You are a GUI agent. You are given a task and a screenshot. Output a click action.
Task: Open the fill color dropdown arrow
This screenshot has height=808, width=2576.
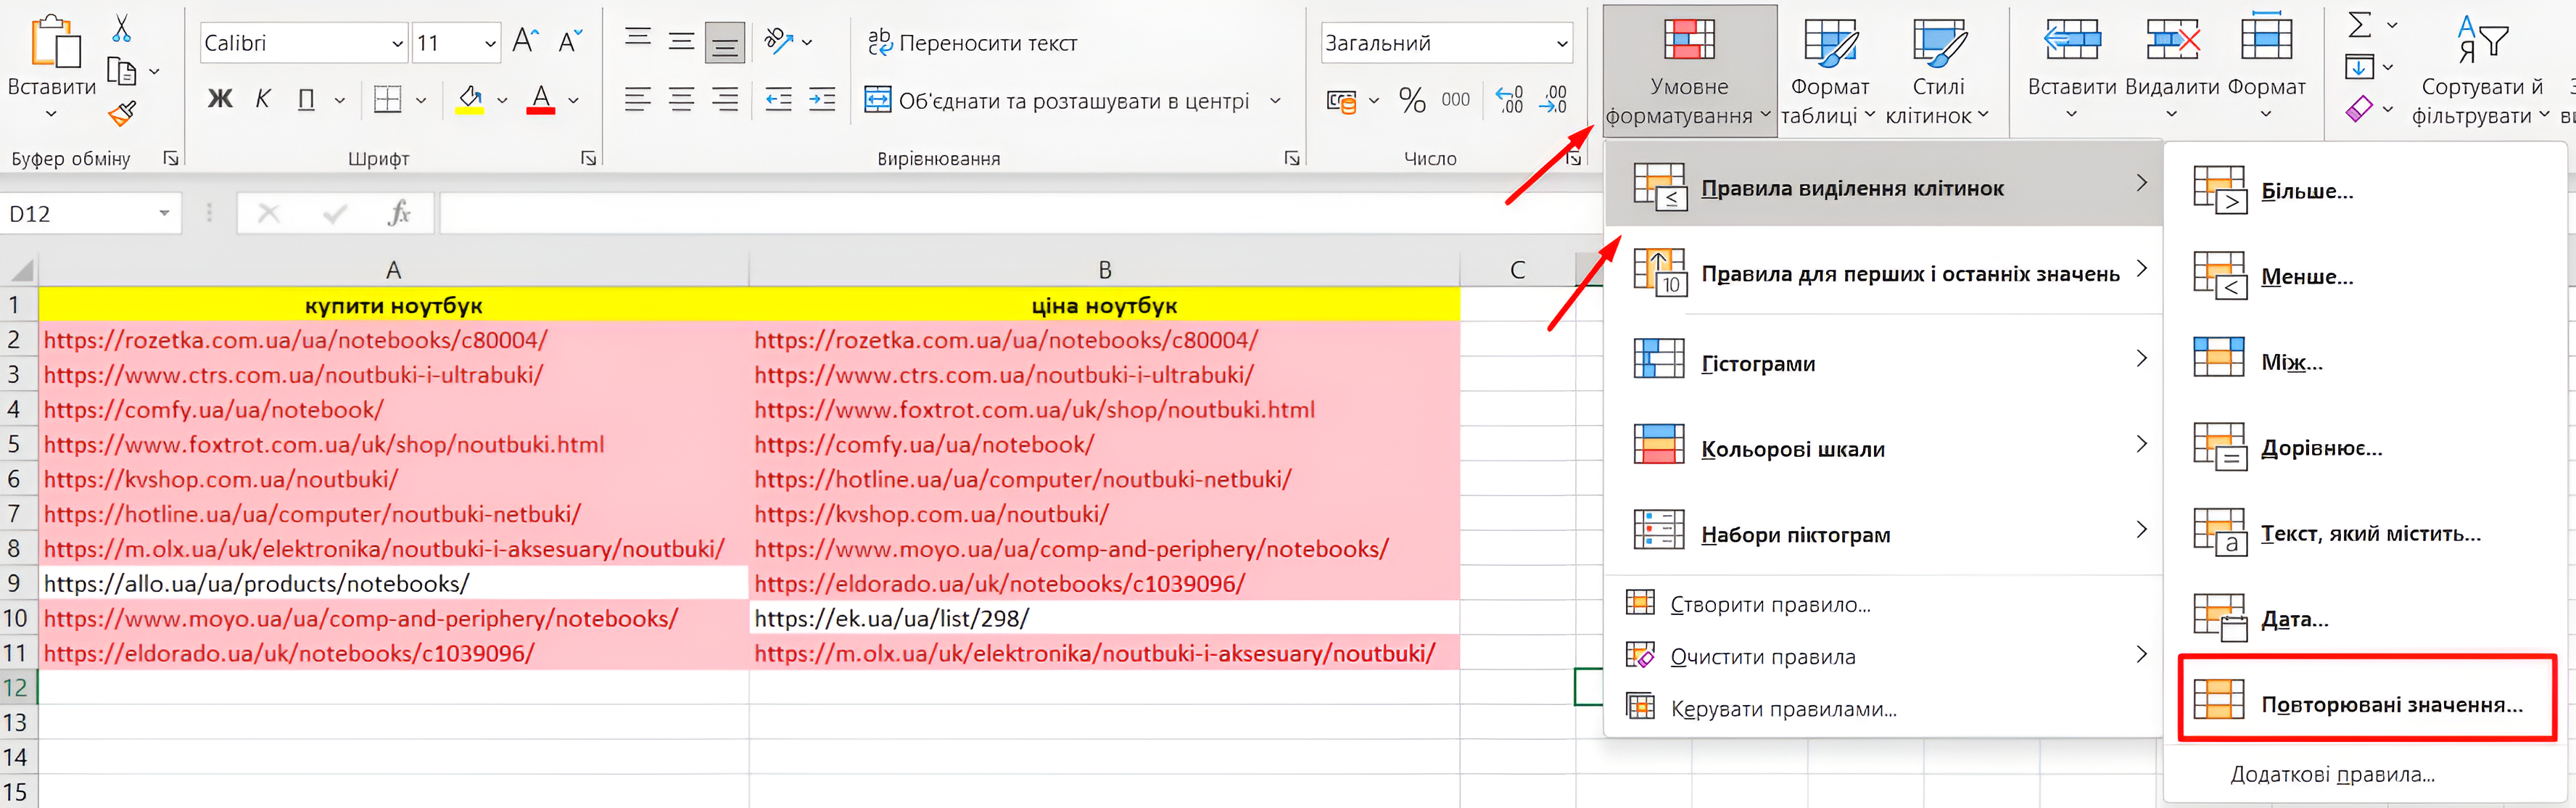(502, 100)
